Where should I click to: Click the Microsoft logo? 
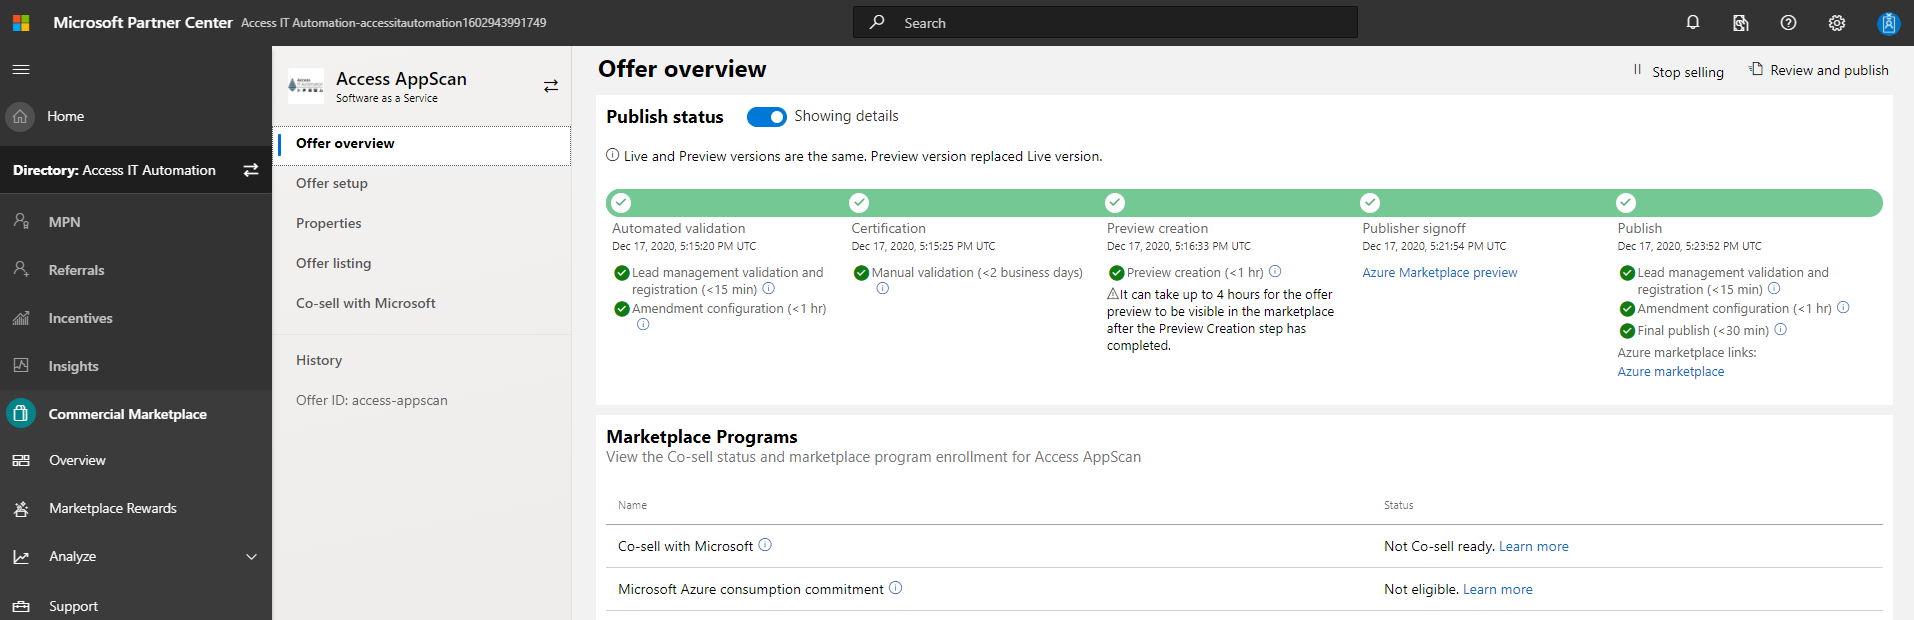click(x=21, y=22)
